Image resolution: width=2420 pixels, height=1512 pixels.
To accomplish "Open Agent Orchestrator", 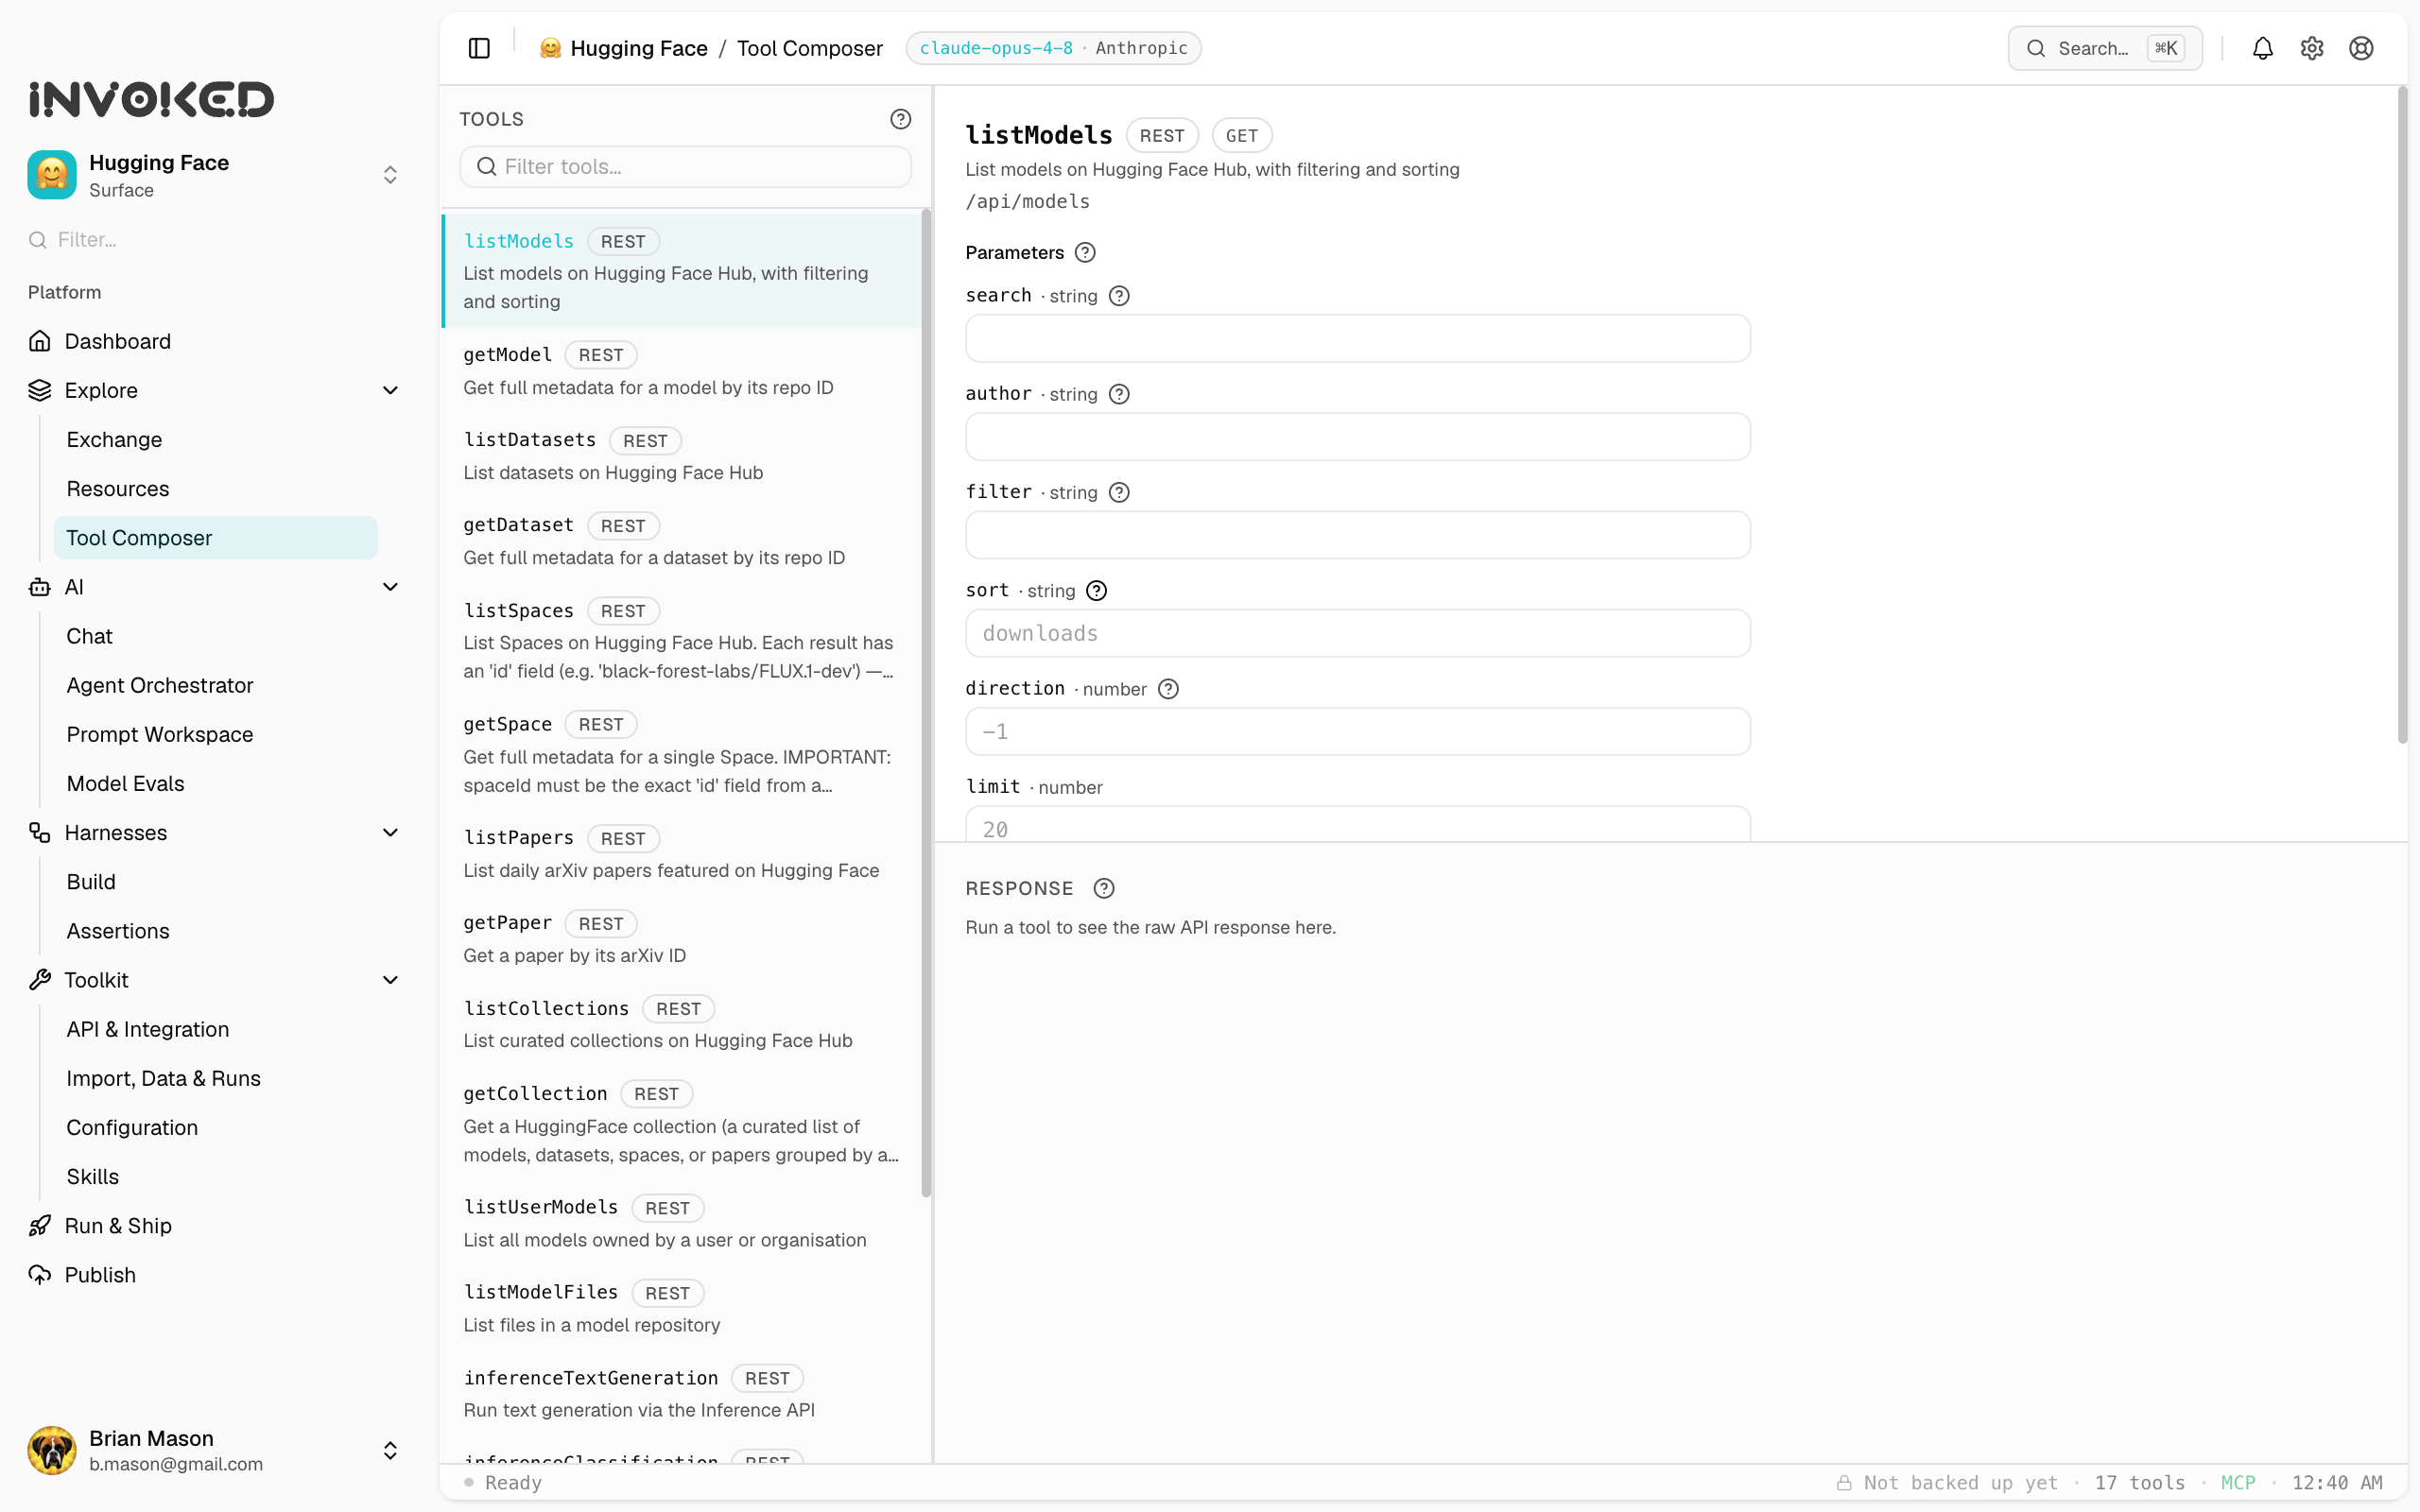I will 160,685.
